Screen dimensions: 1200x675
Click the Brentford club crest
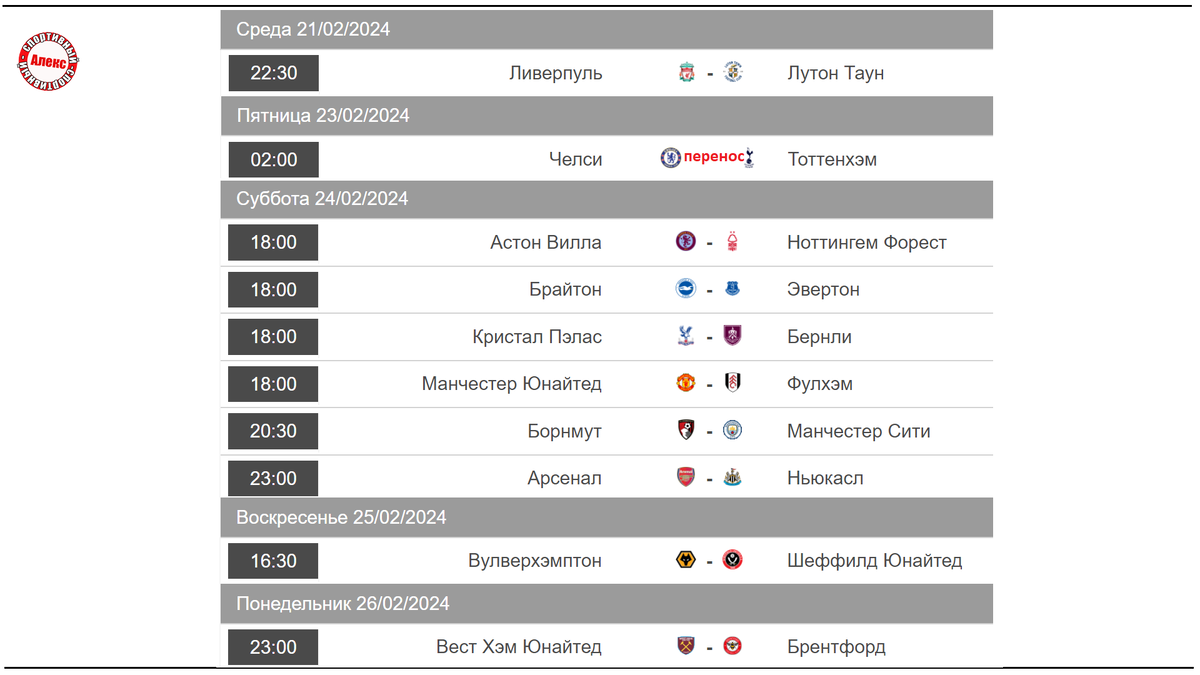[x=733, y=646]
